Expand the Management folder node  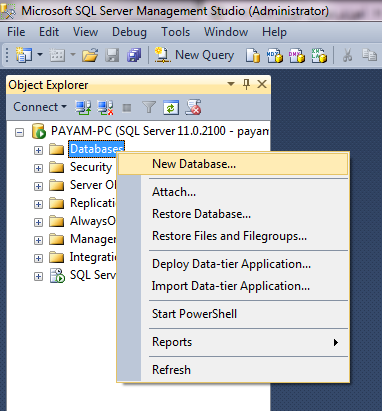coord(38,240)
